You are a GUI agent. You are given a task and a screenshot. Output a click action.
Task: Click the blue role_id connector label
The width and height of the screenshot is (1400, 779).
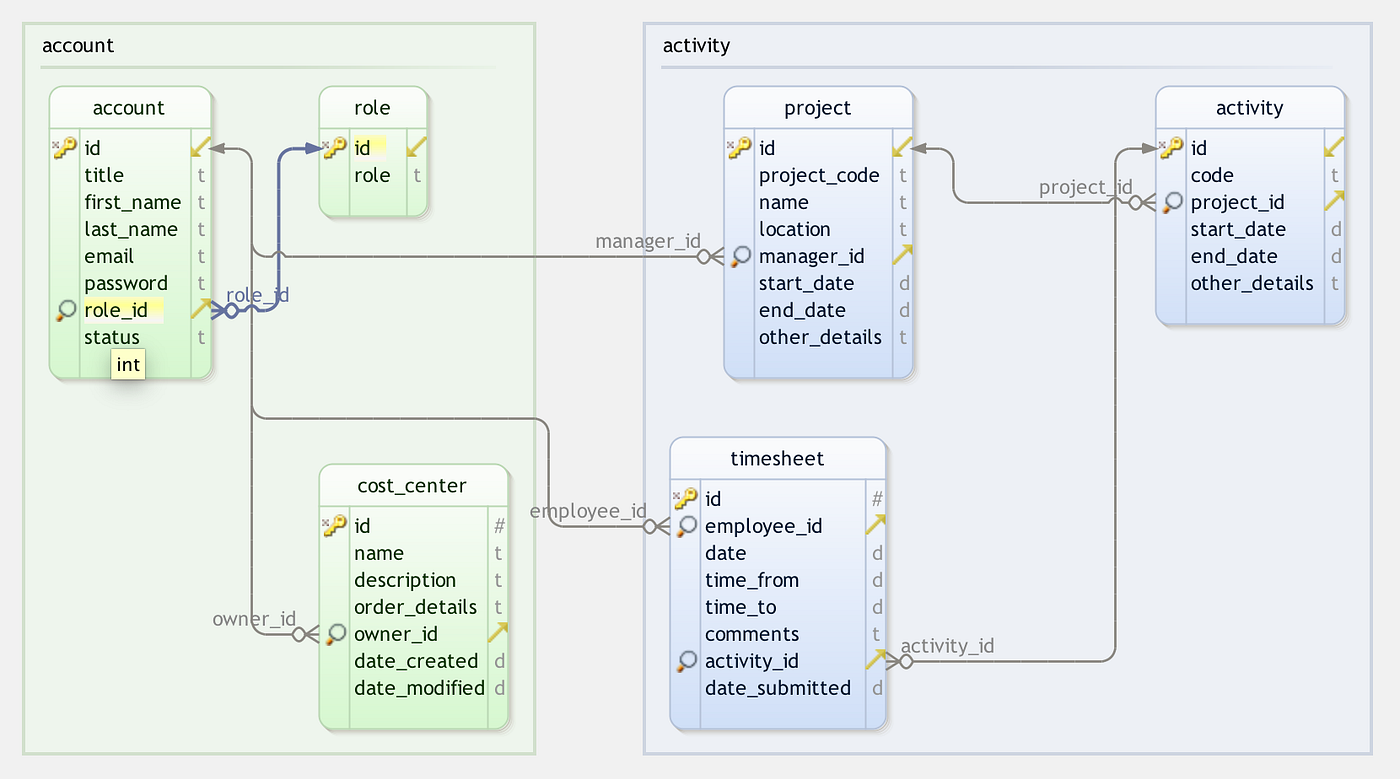click(x=258, y=295)
